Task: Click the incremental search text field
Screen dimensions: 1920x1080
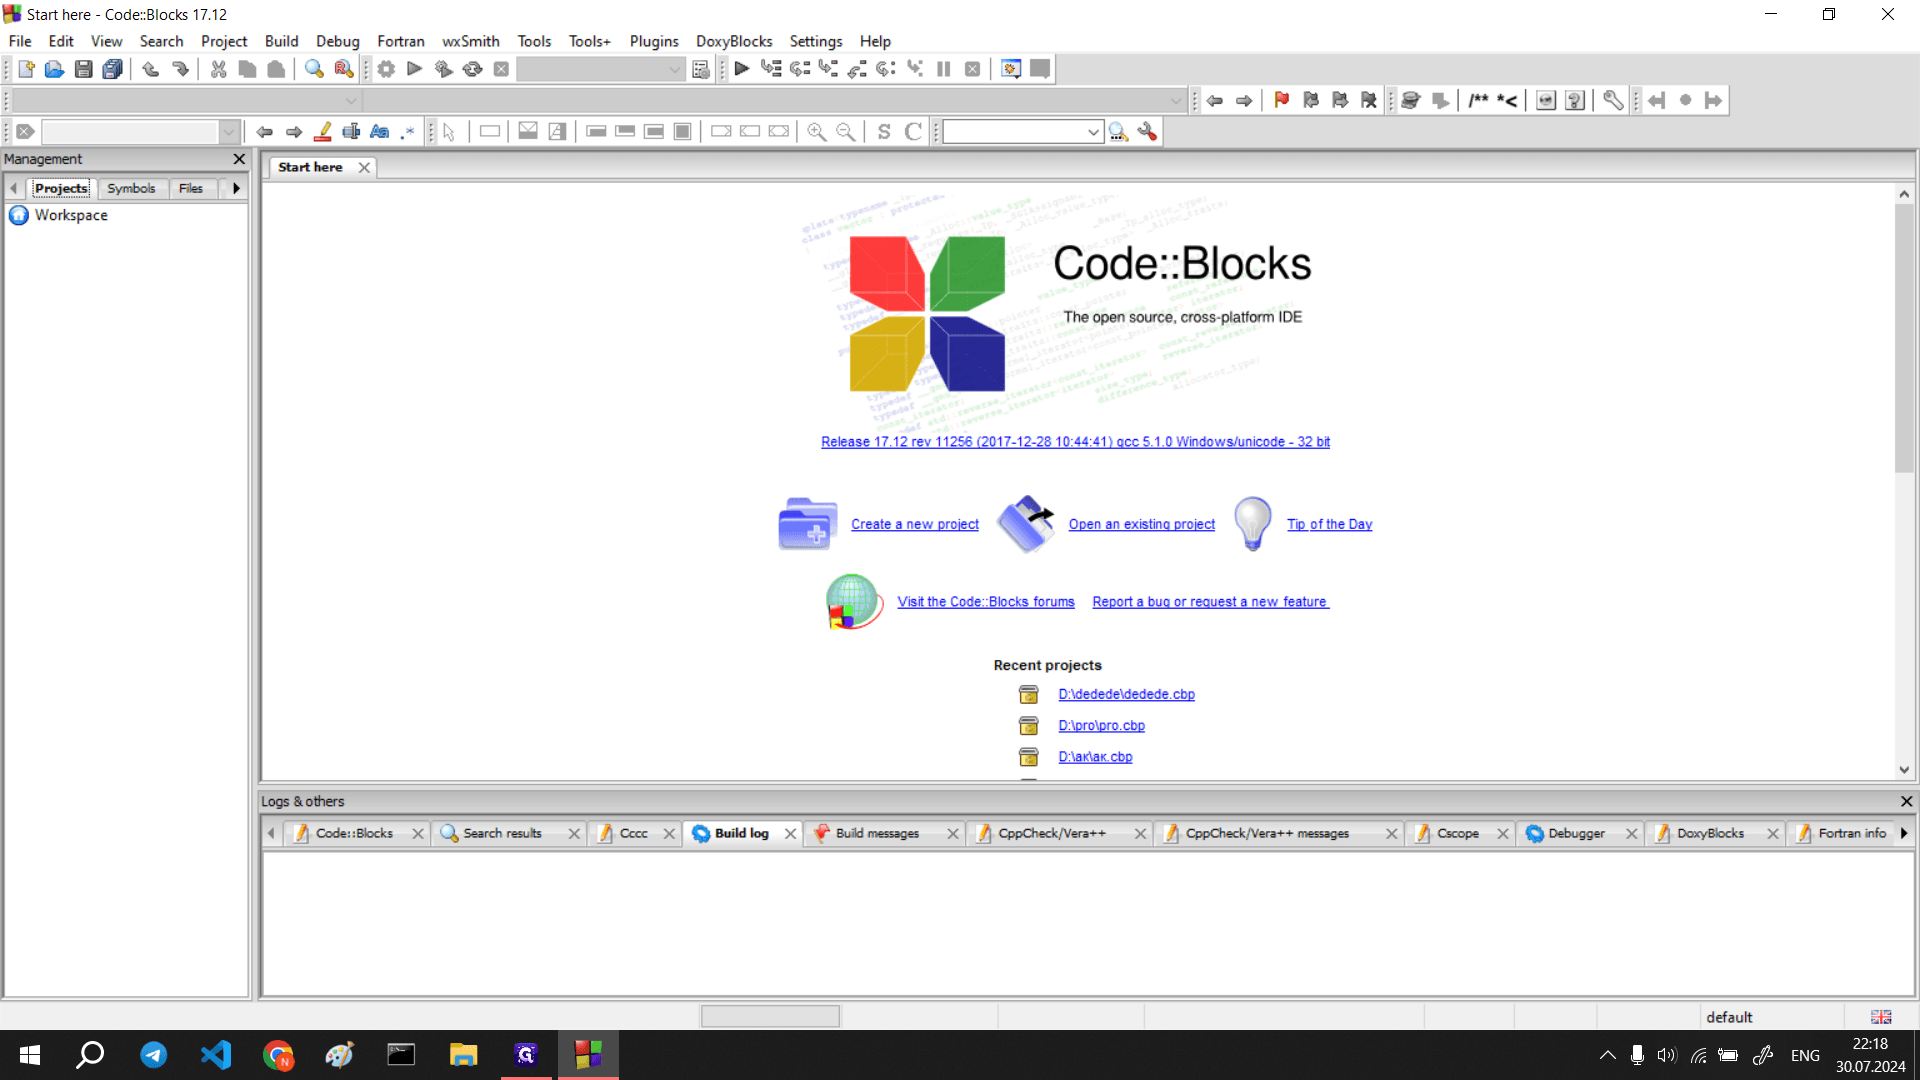Action: pos(130,132)
